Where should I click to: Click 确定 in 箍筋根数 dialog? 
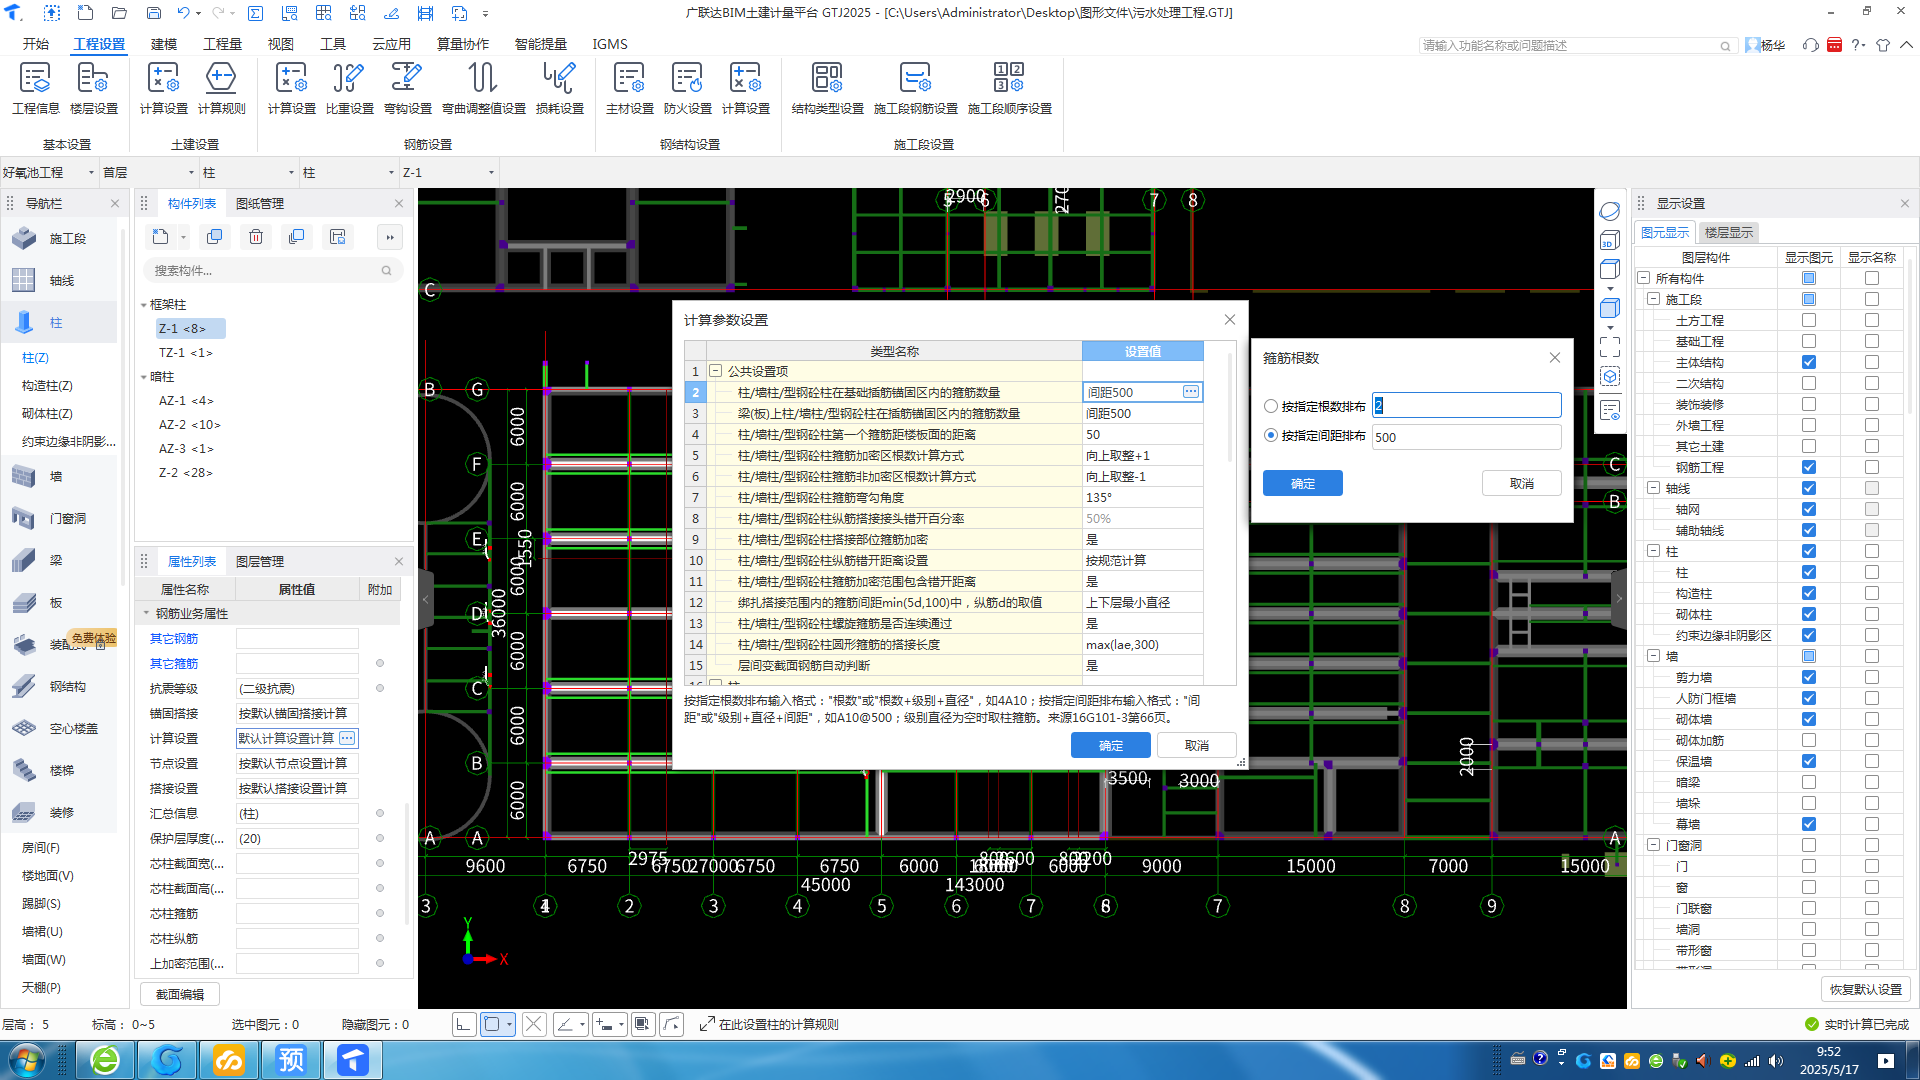[1302, 483]
